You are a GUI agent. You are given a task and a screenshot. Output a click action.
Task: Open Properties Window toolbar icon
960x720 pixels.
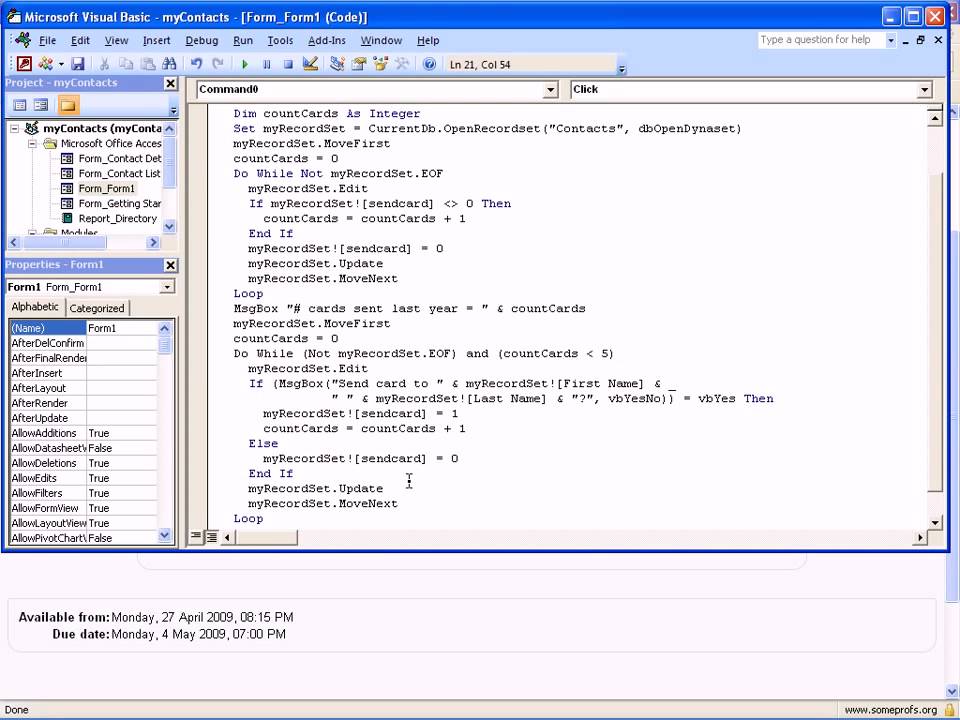[359, 64]
